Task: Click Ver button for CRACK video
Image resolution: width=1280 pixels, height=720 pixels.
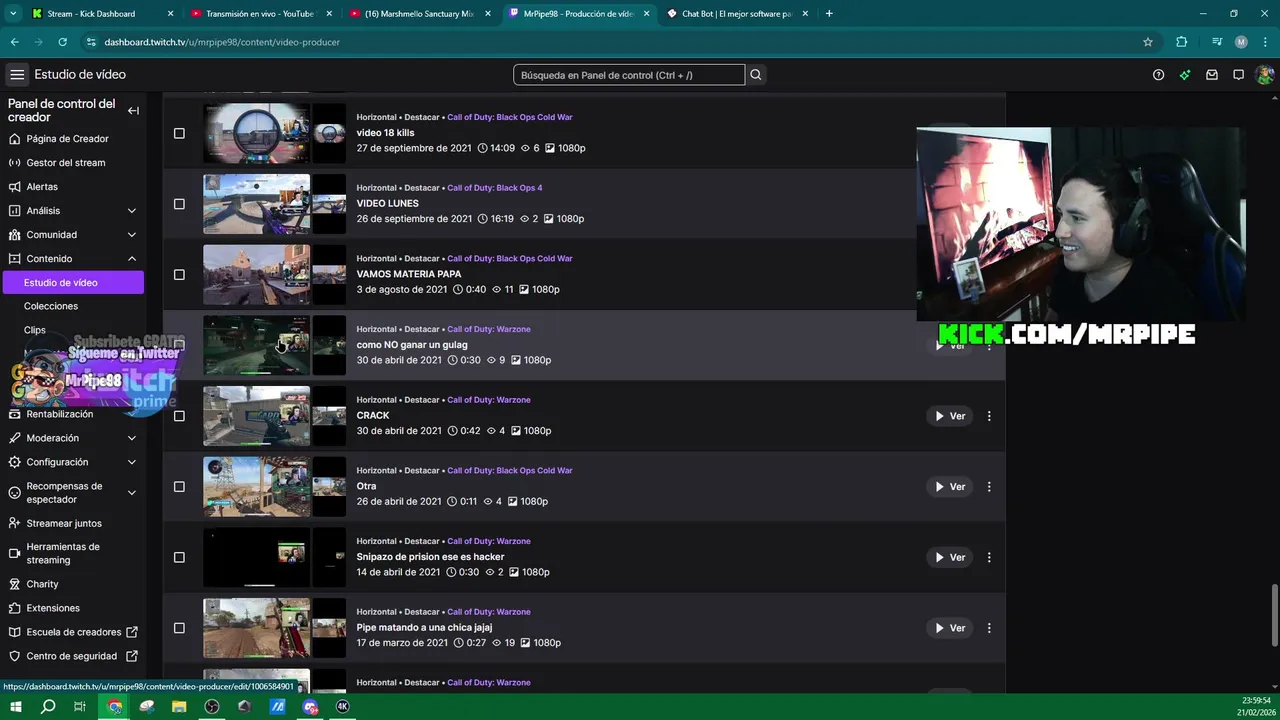Action: 949,416
